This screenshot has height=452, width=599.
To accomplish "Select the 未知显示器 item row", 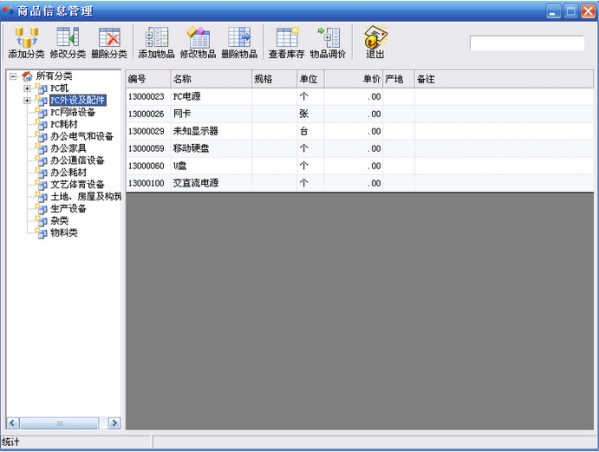I will point(359,131).
